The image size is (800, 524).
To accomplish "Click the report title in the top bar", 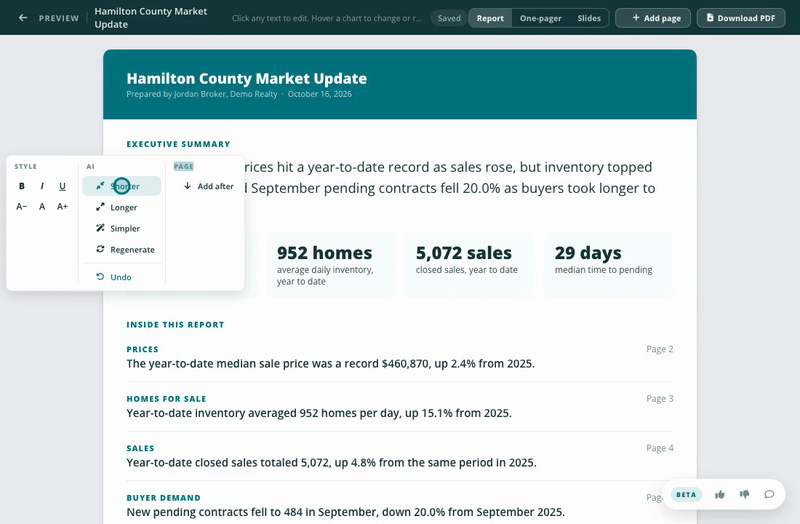I will pyautogui.click(x=151, y=18).
